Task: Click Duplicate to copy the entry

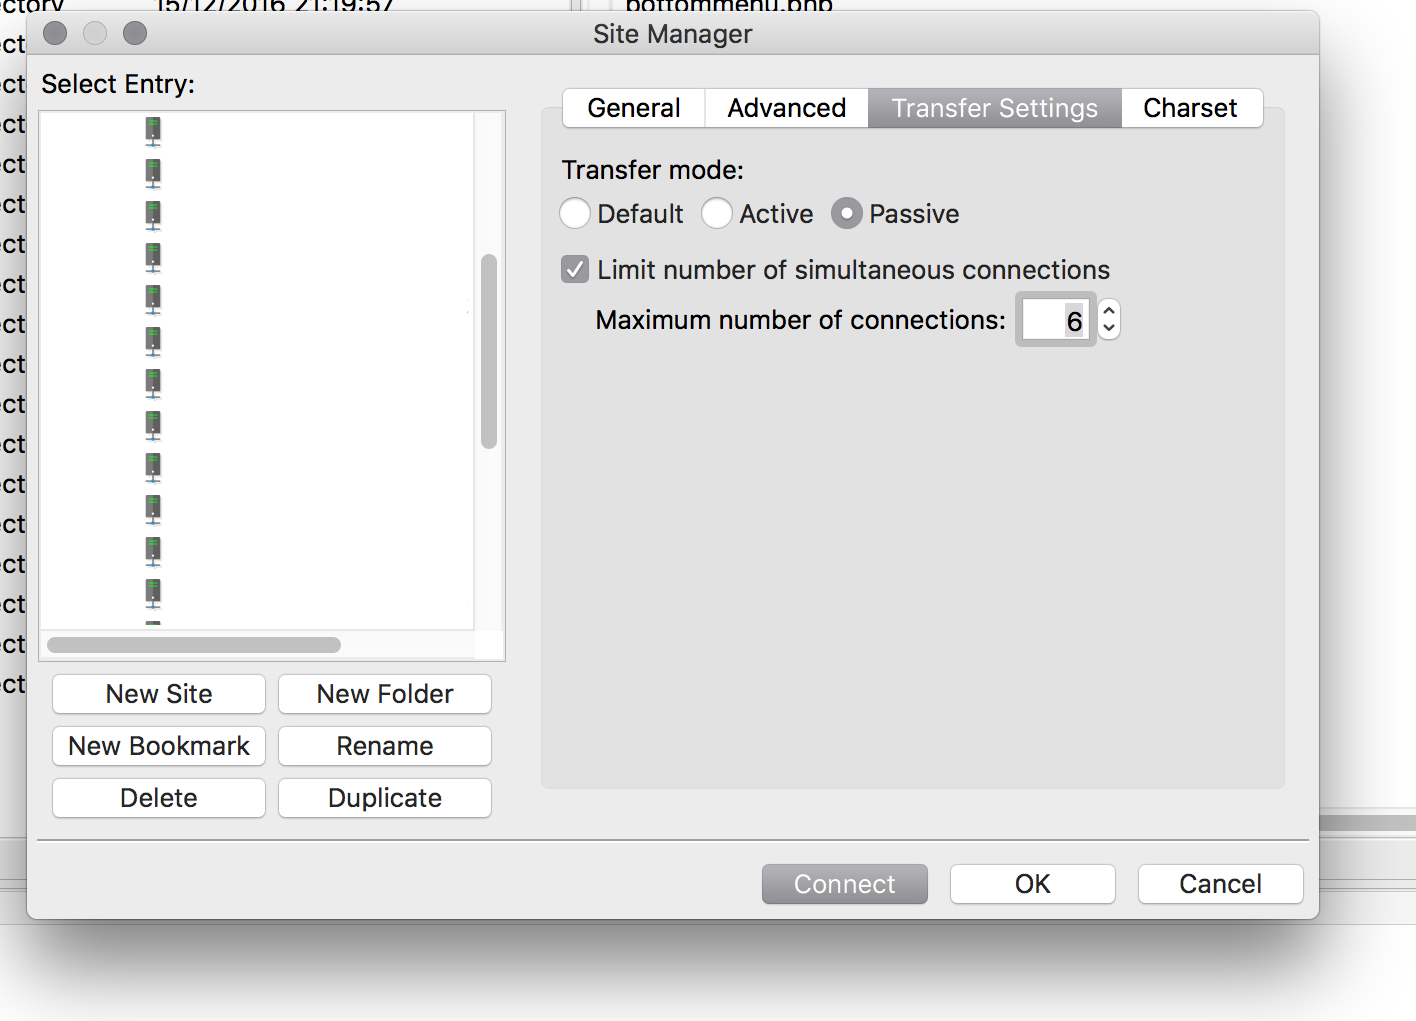Action: [384, 798]
